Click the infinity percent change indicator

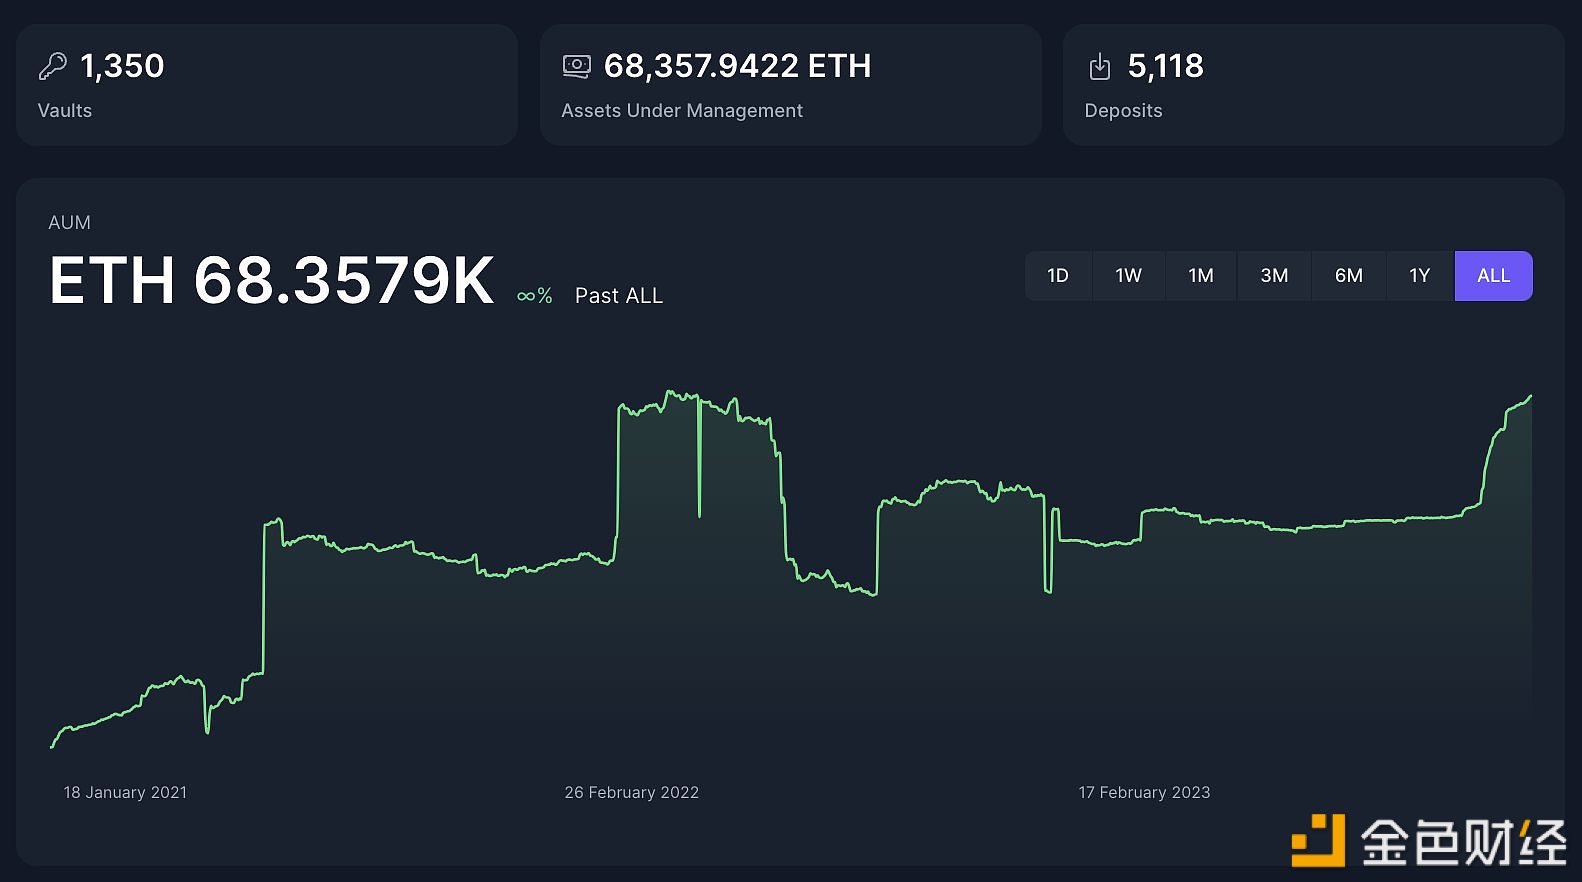point(535,296)
